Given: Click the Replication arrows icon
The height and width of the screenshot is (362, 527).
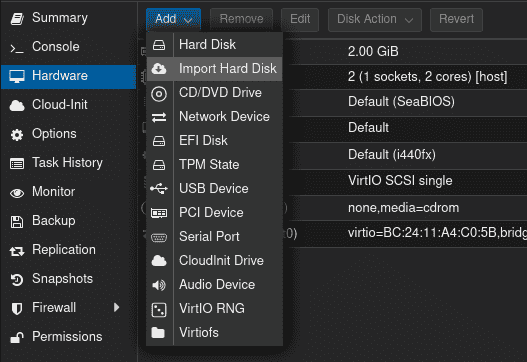Looking at the screenshot, I should coord(17,251).
